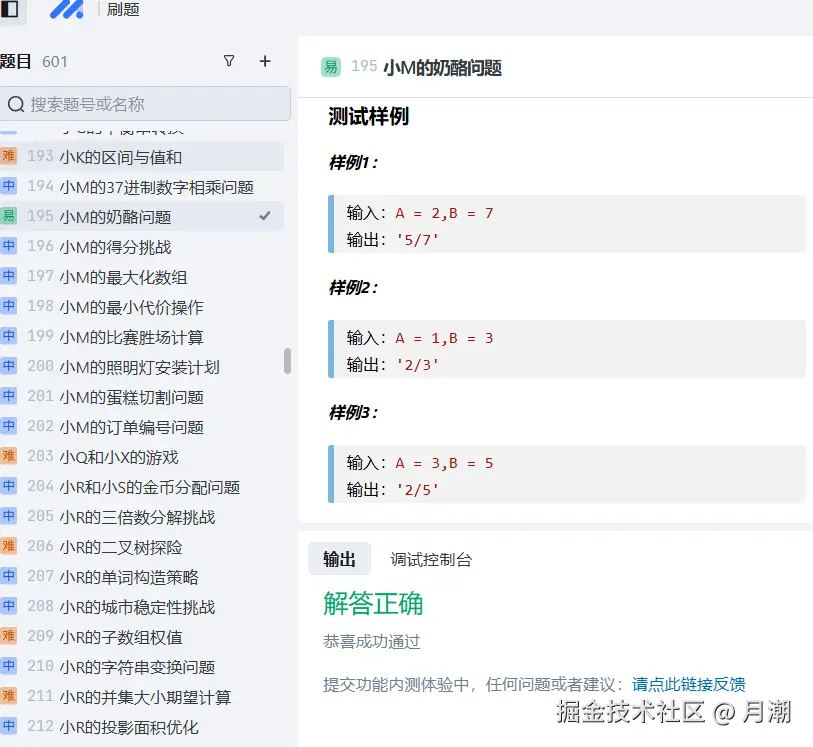Viewport: 813px width, 747px height.
Task: Open the 刷题 menu at the top
Action: (x=124, y=11)
